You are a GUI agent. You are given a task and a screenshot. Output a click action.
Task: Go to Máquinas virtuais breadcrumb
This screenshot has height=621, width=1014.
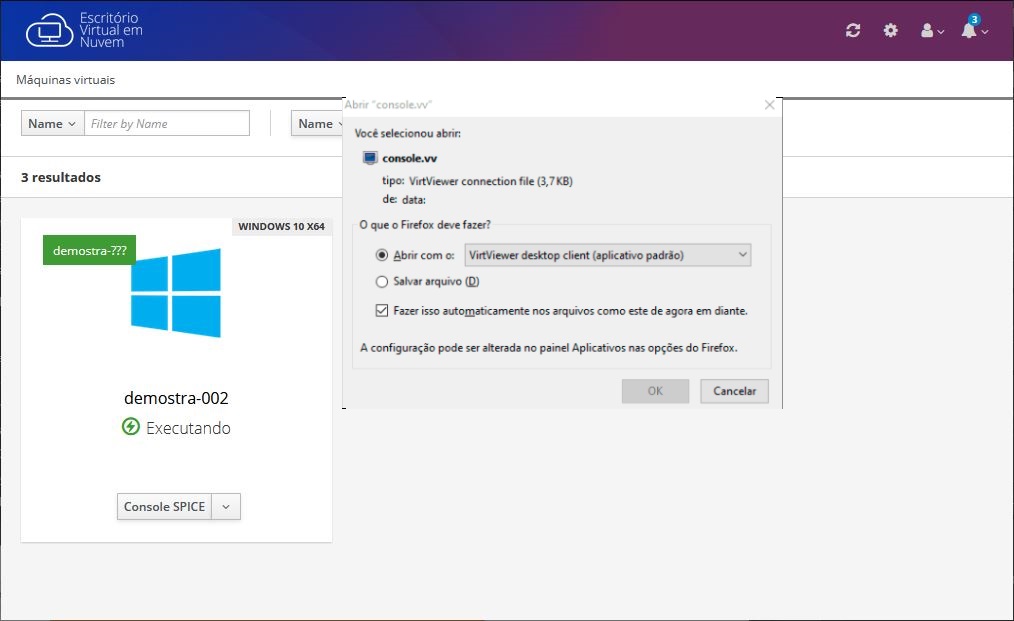tap(66, 80)
